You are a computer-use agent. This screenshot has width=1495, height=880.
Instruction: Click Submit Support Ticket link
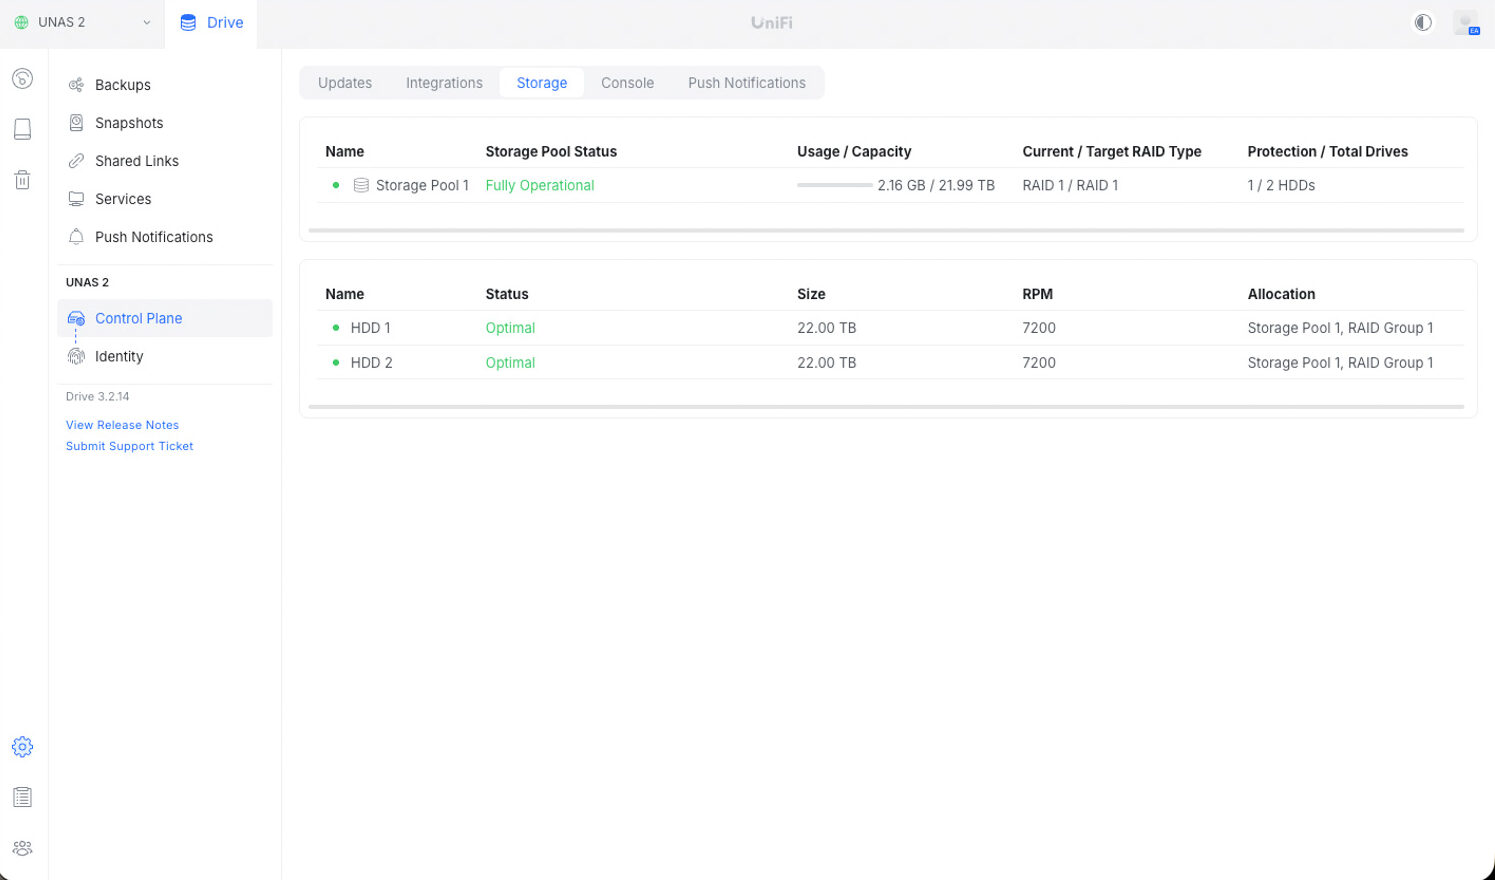pos(129,446)
